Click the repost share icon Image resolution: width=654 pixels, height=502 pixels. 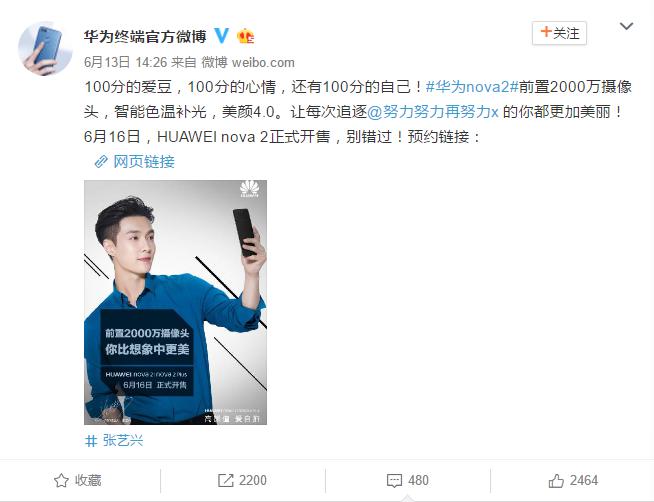[x=226, y=480]
